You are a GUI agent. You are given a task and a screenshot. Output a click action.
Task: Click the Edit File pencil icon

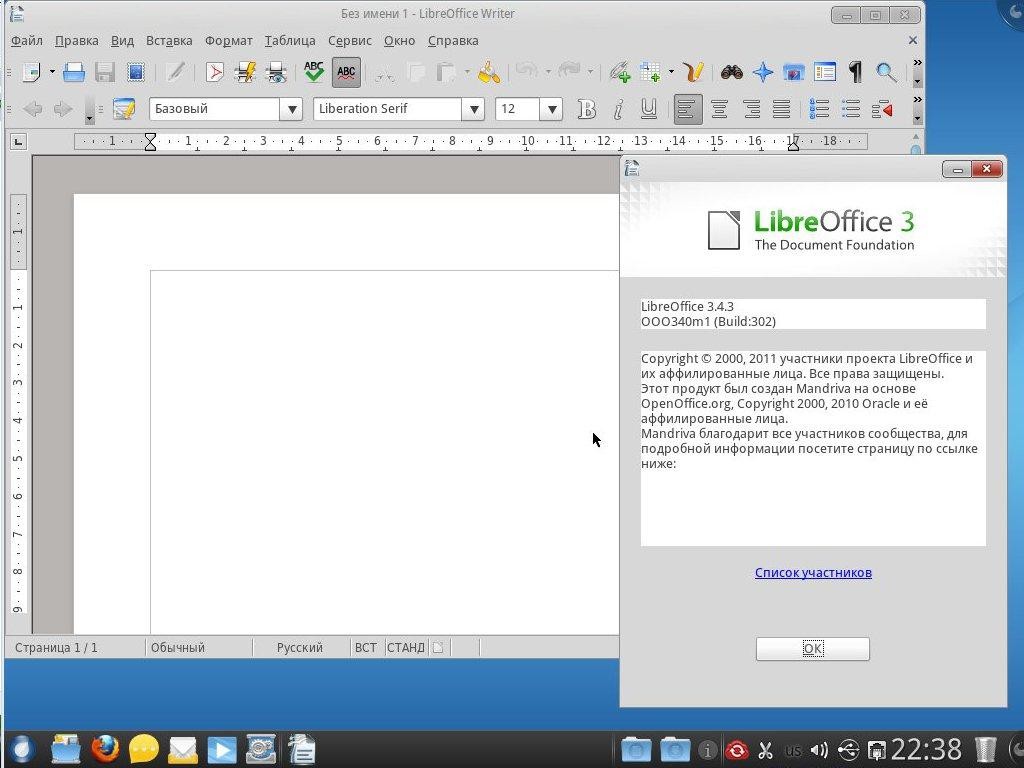coord(175,72)
